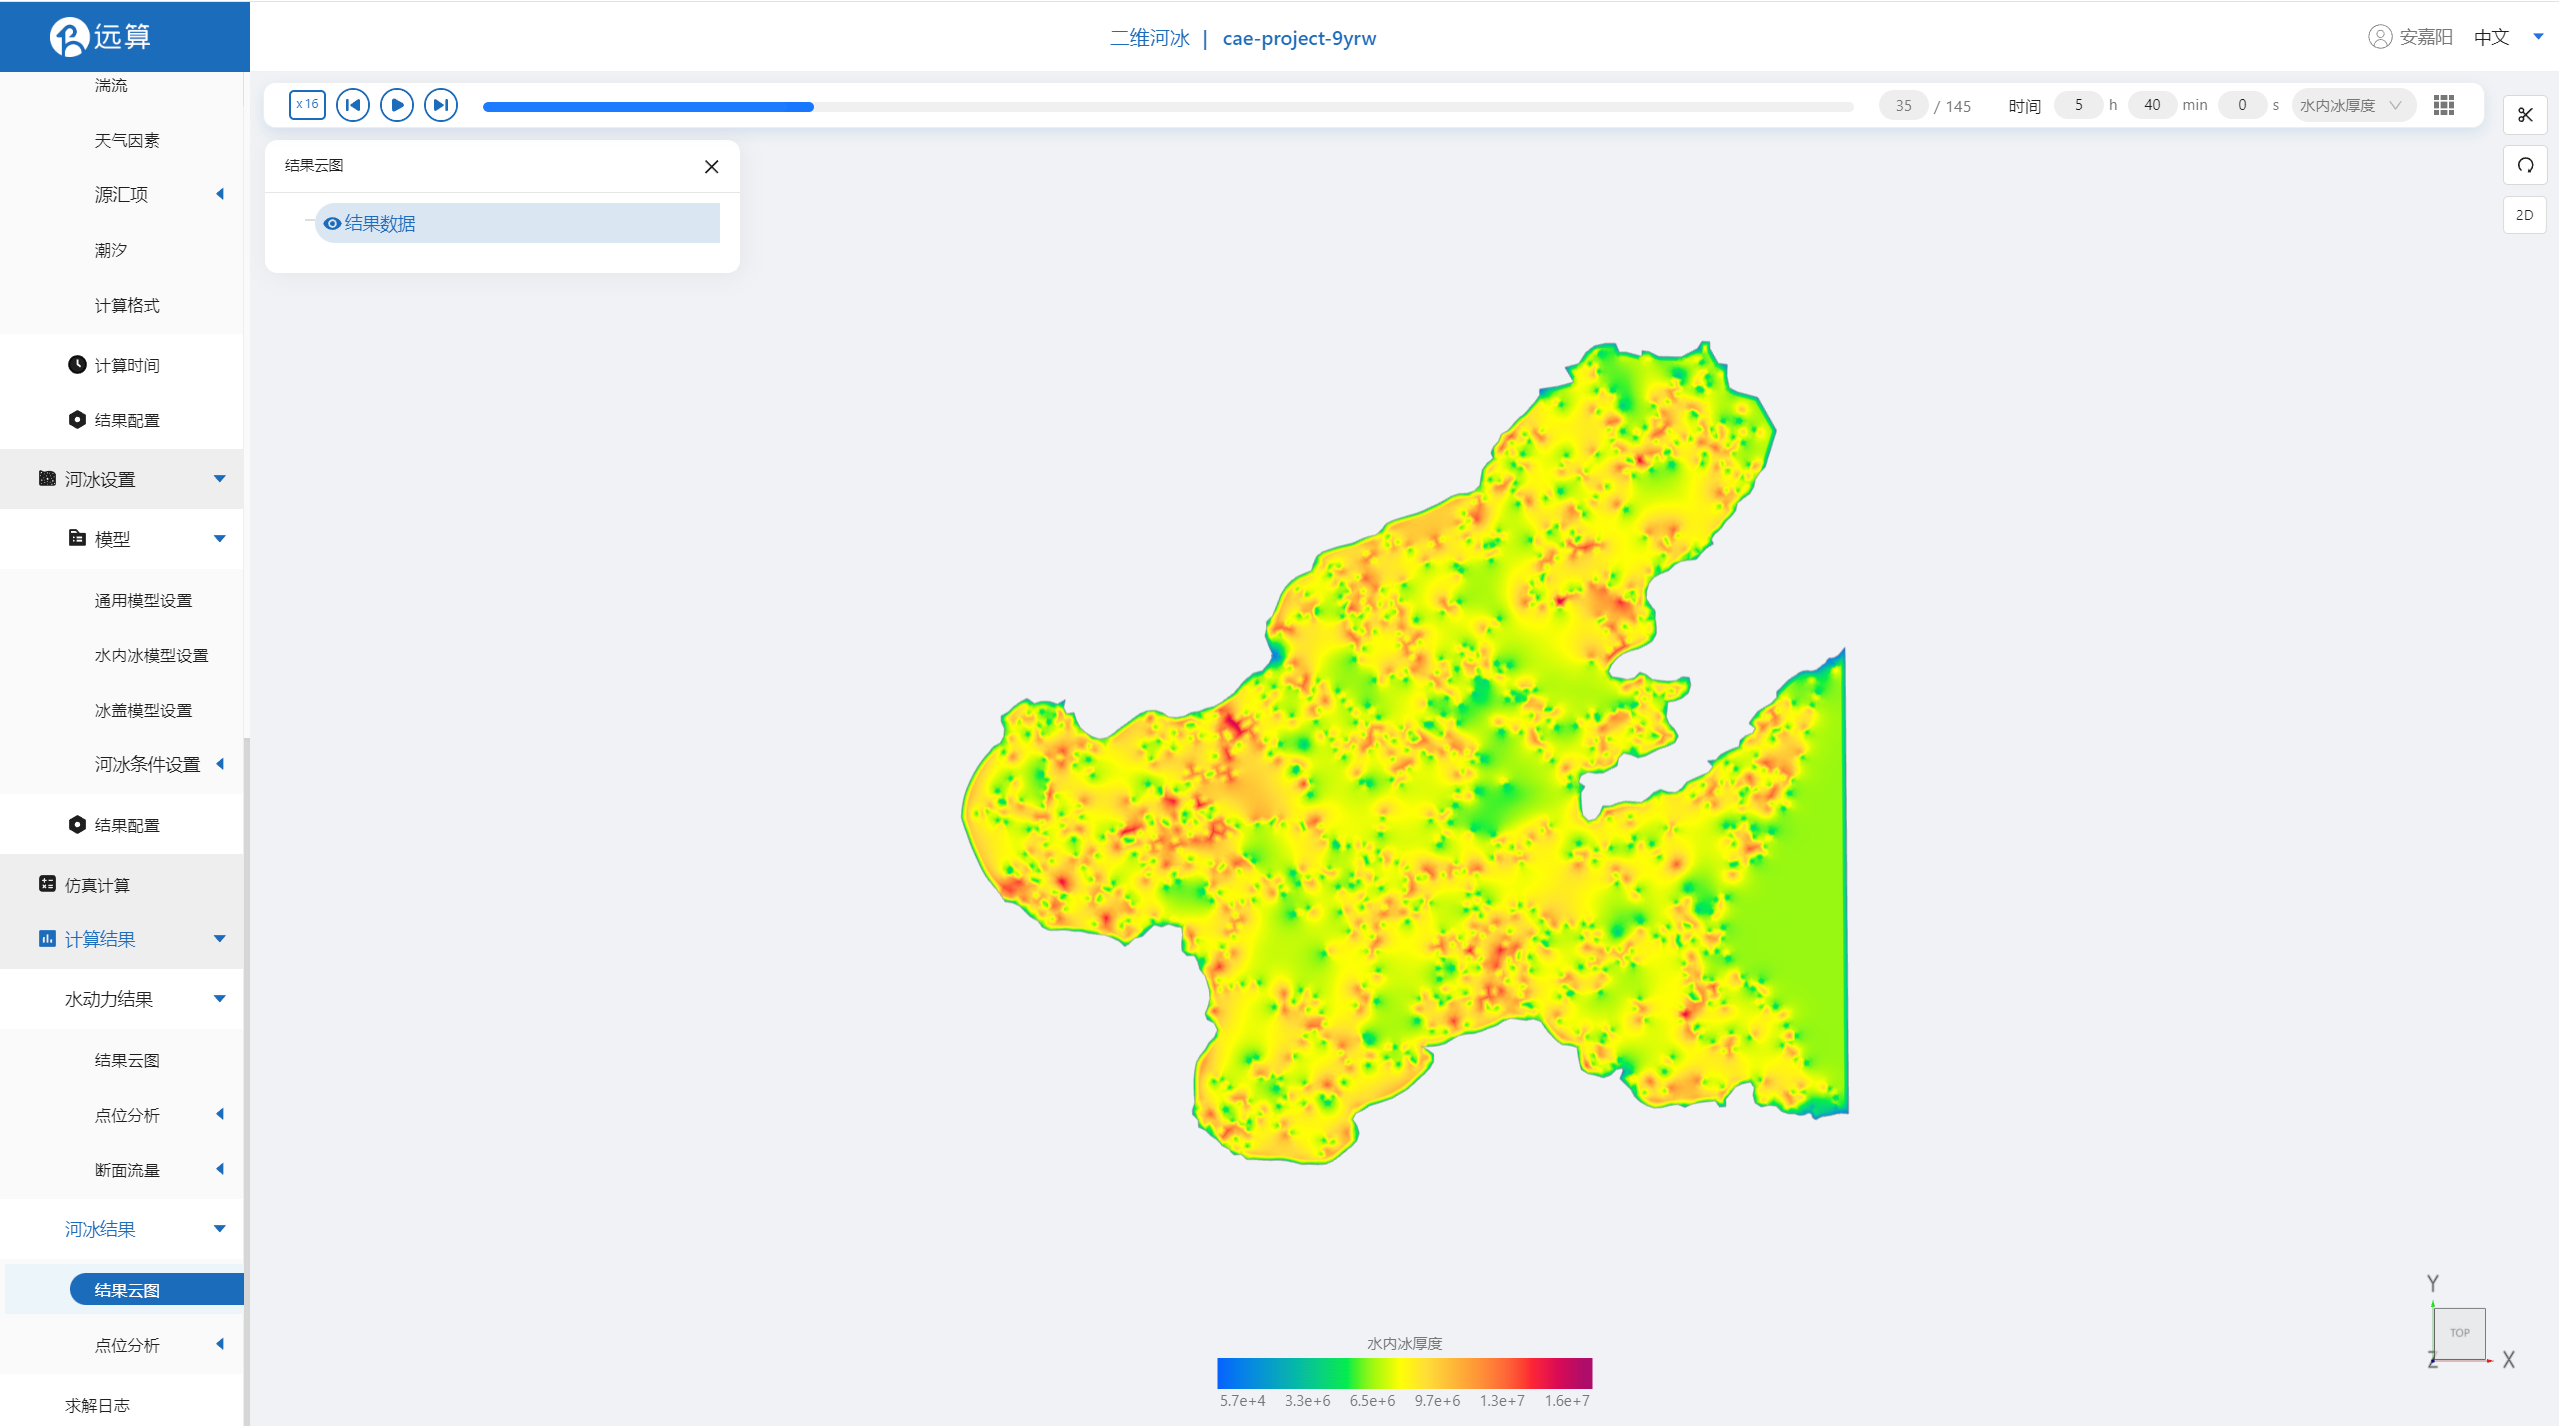Click the frame number field showing 35

[1903, 105]
